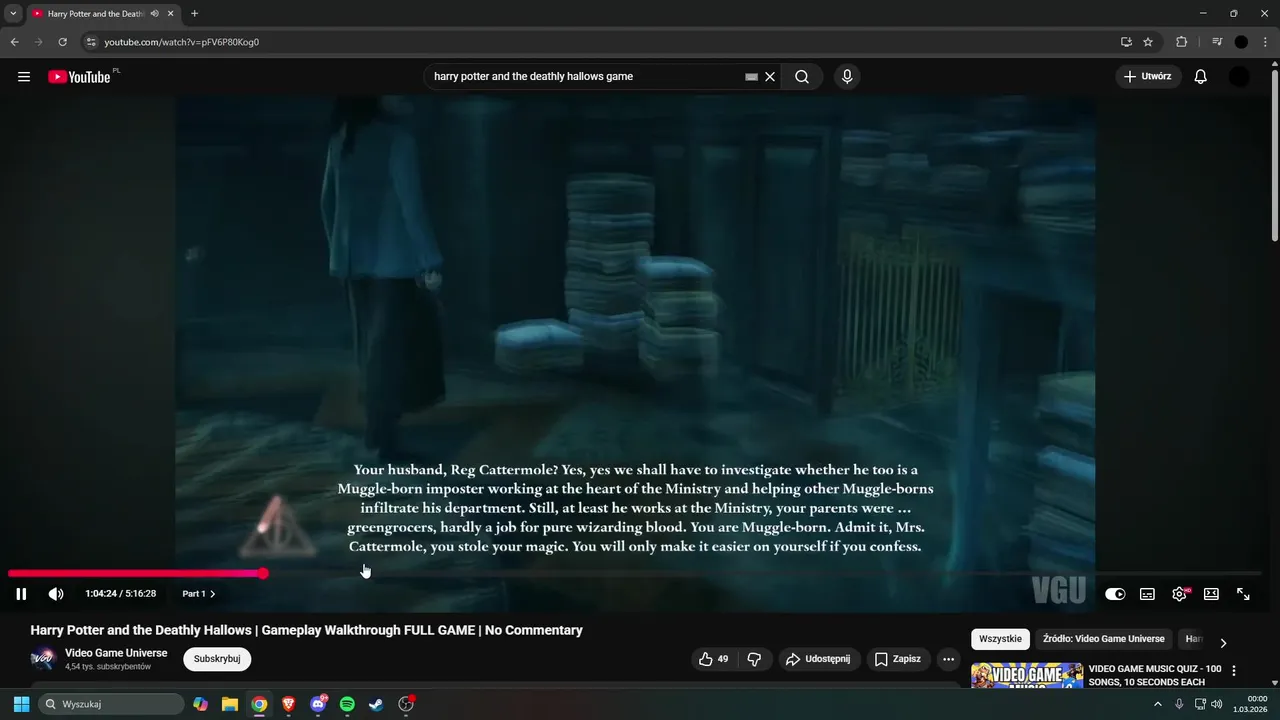Go back in browser history
Viewport: 1280px width, 720px height.
click(14, 42)
